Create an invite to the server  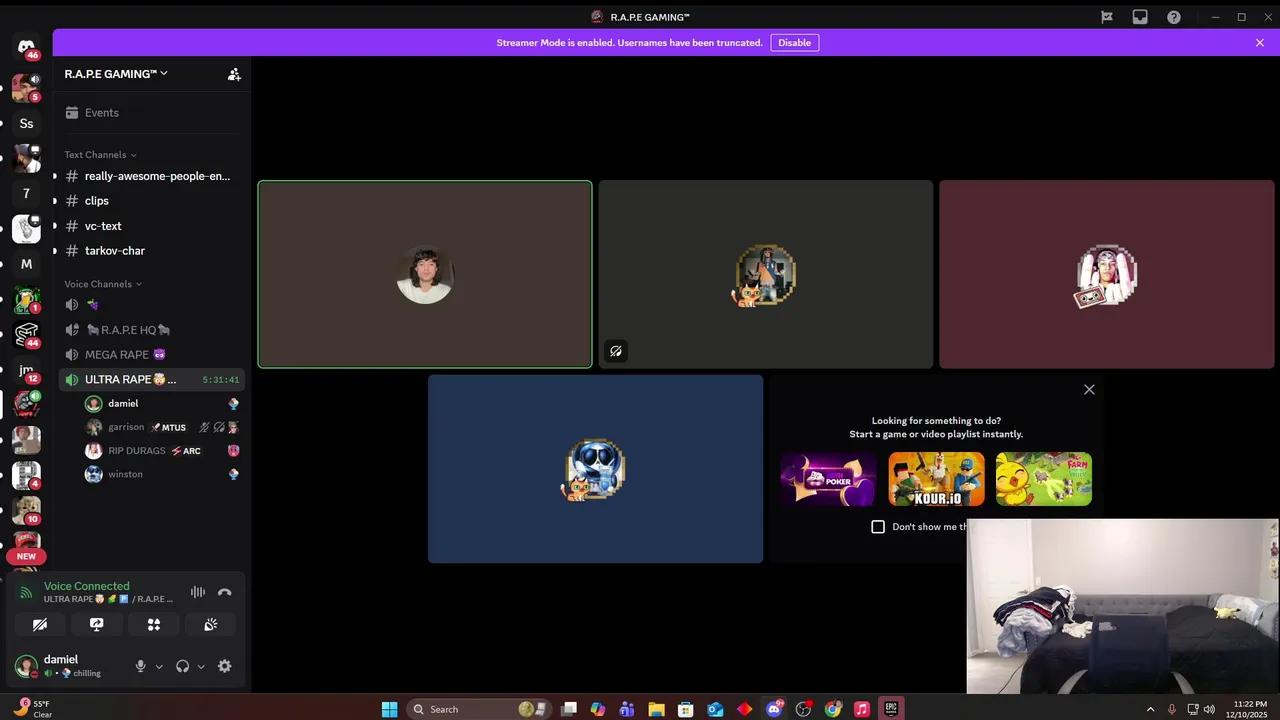(x=234, y=73)
